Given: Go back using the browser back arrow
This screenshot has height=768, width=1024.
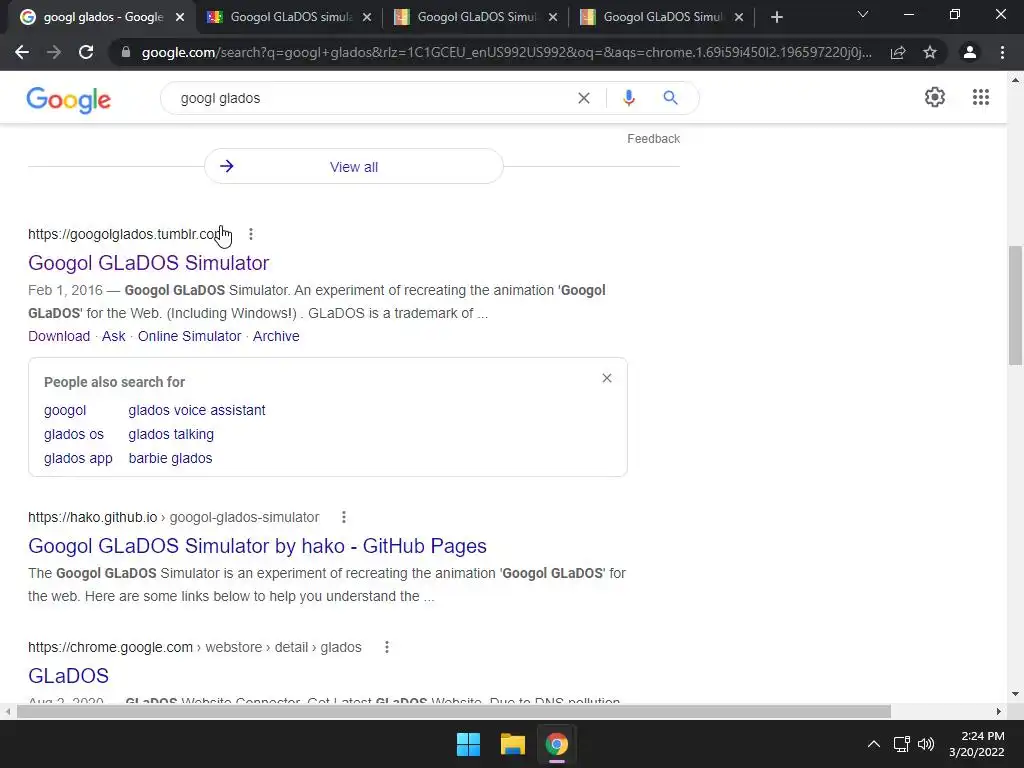Looking at the screenshot, I should 22,52.
